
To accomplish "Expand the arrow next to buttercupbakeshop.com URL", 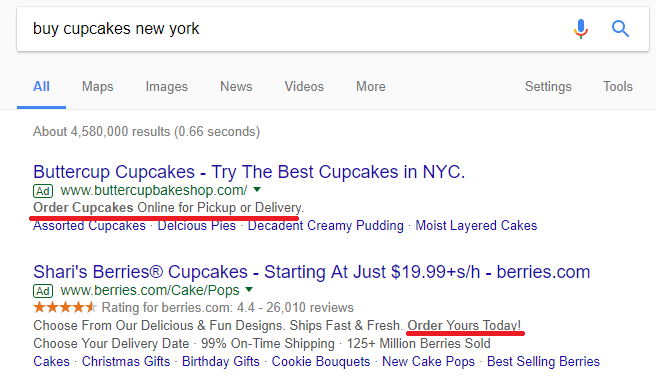I will [x=257, y=190].
